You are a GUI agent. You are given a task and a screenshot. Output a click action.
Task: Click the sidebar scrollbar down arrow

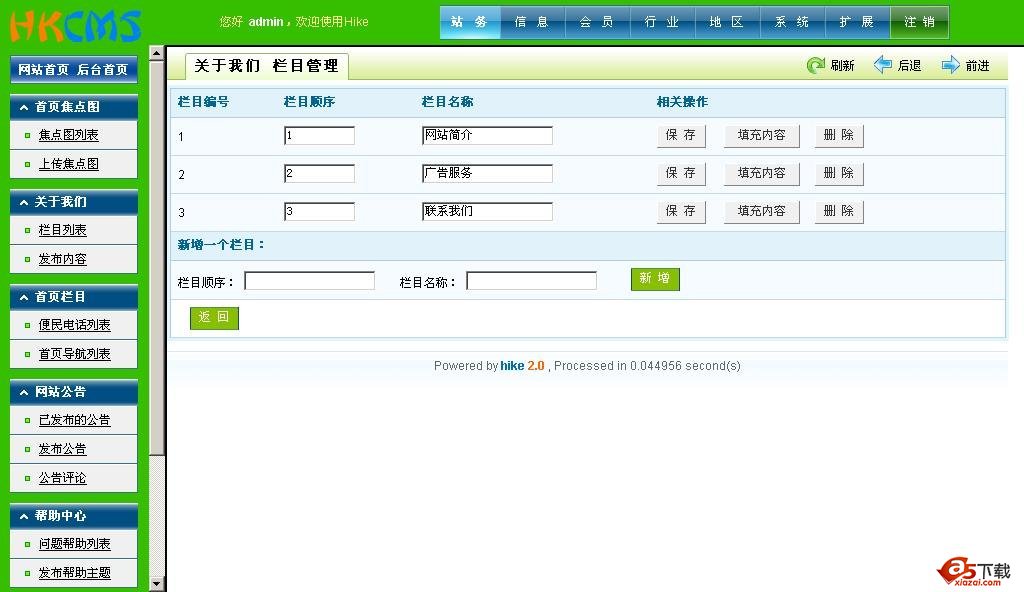[x=157, y=584]
